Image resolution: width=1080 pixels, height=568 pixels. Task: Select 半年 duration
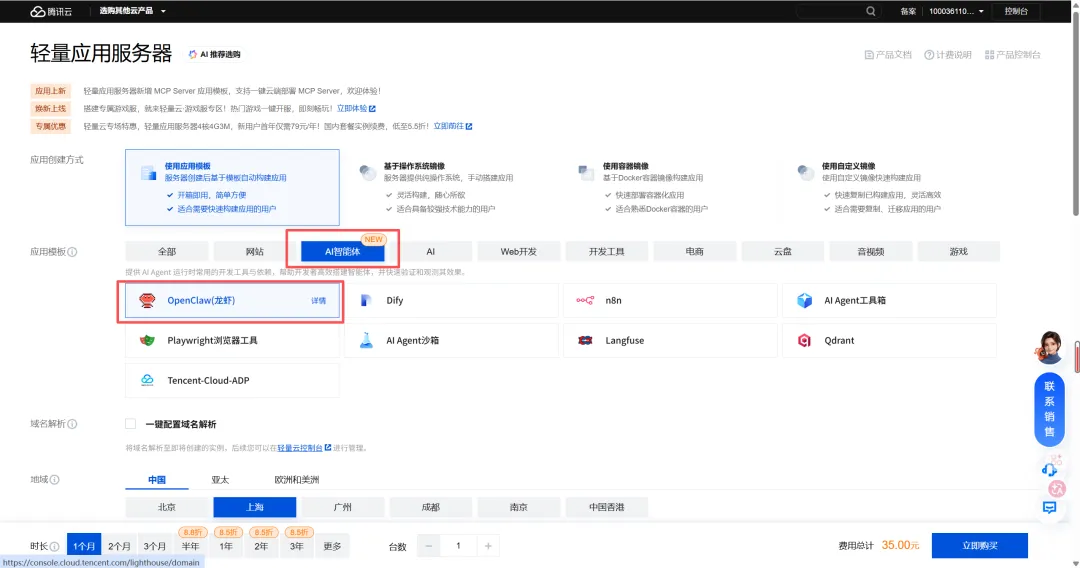pos(191,546)
